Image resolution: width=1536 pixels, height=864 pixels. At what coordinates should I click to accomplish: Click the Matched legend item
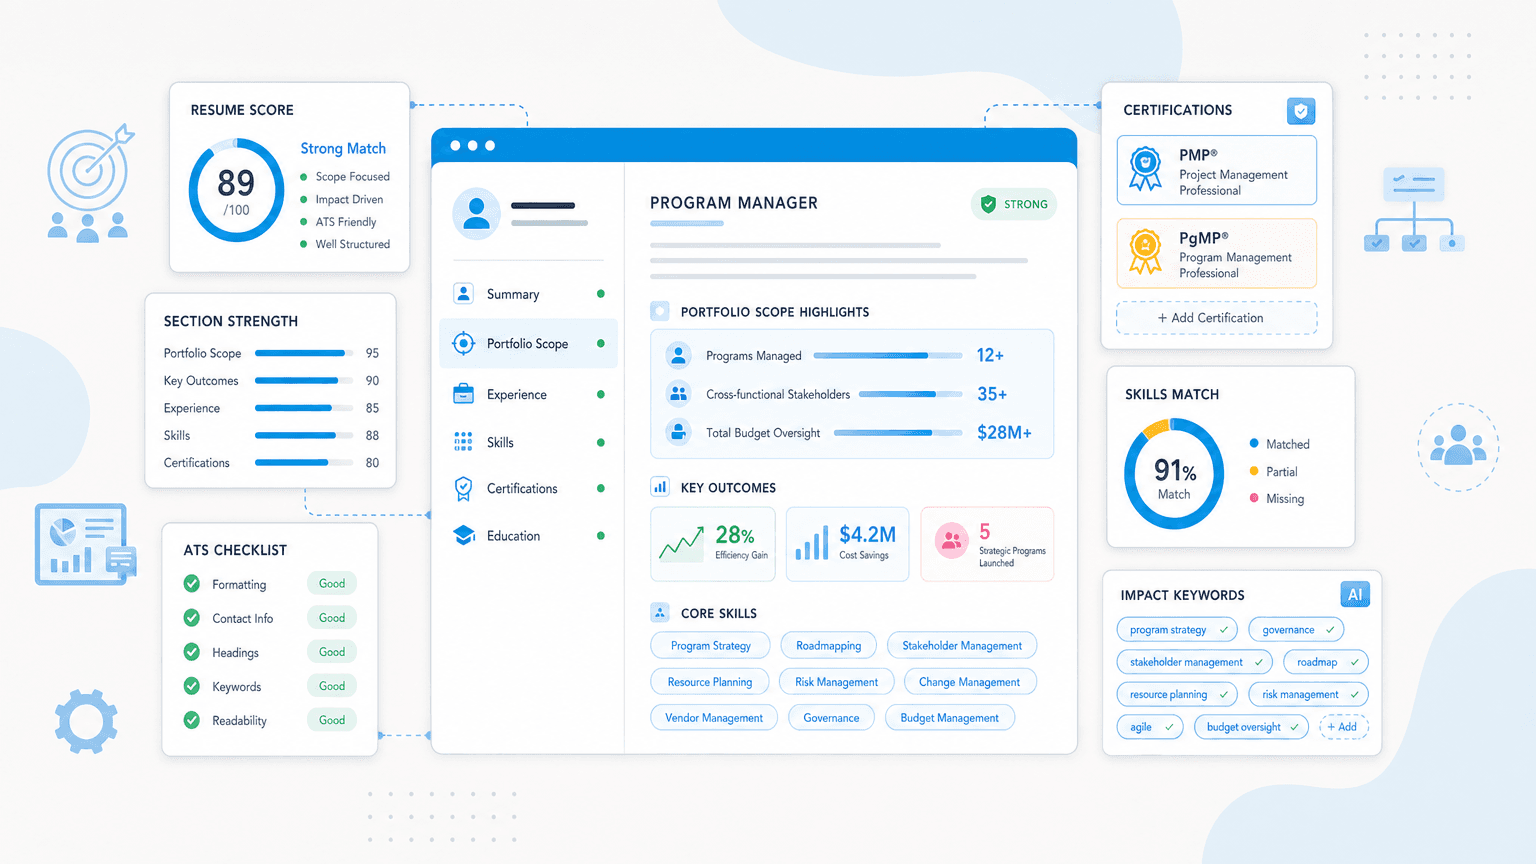click(x=1279, y=444)
